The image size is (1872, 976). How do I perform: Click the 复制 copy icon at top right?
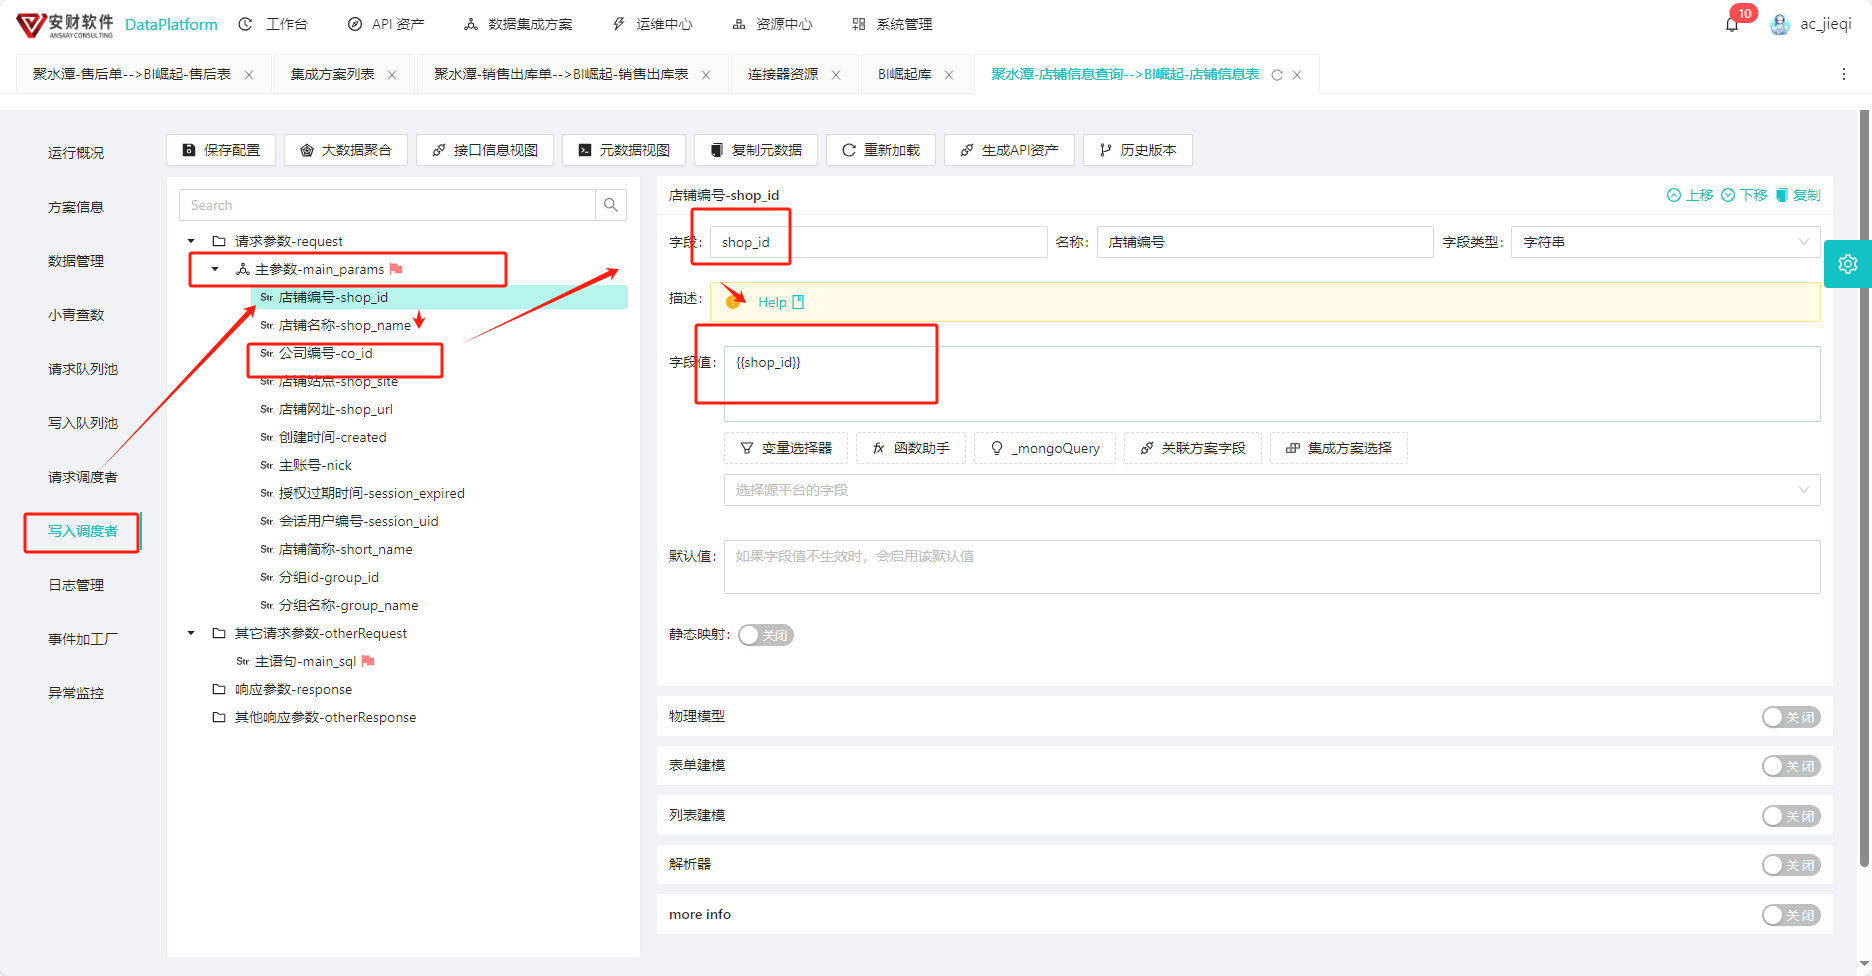[x=1781, y=195]
